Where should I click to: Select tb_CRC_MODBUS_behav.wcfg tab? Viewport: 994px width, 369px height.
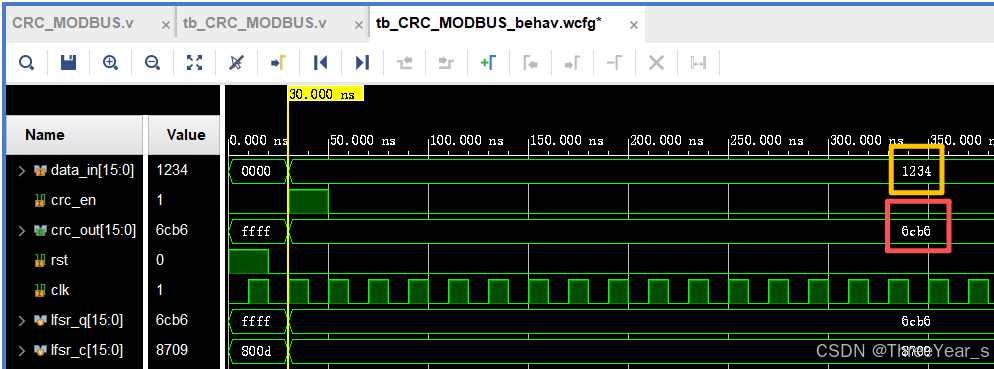pos(489,23)
